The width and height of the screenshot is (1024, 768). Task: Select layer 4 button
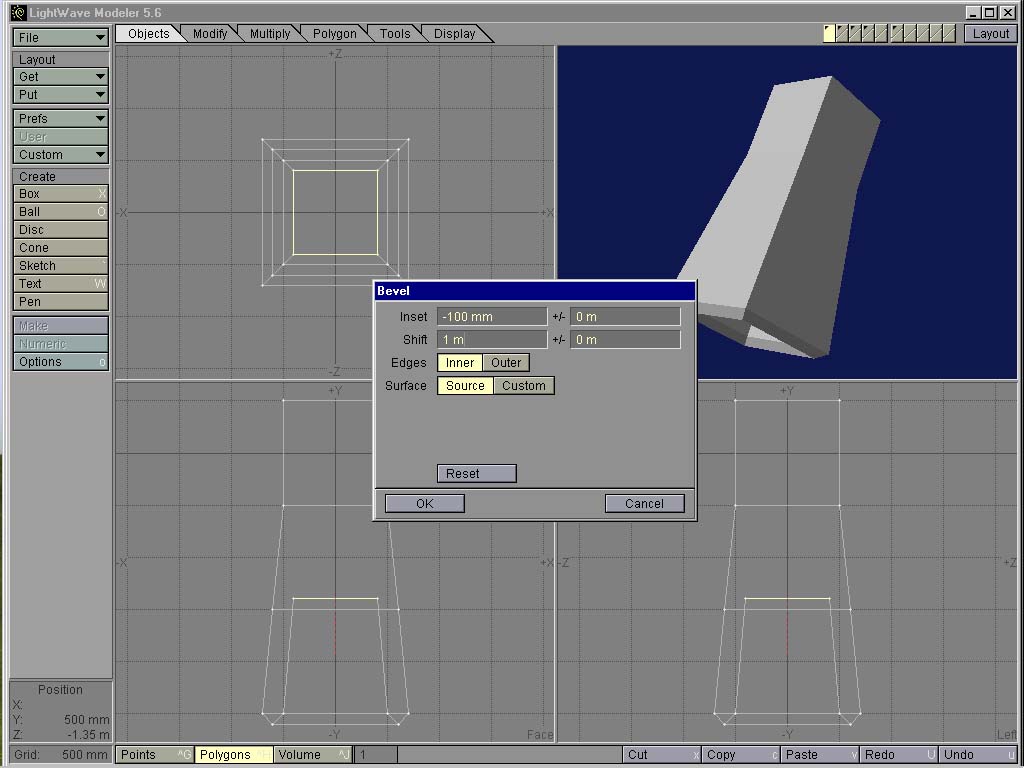click(x=868, y=33)
